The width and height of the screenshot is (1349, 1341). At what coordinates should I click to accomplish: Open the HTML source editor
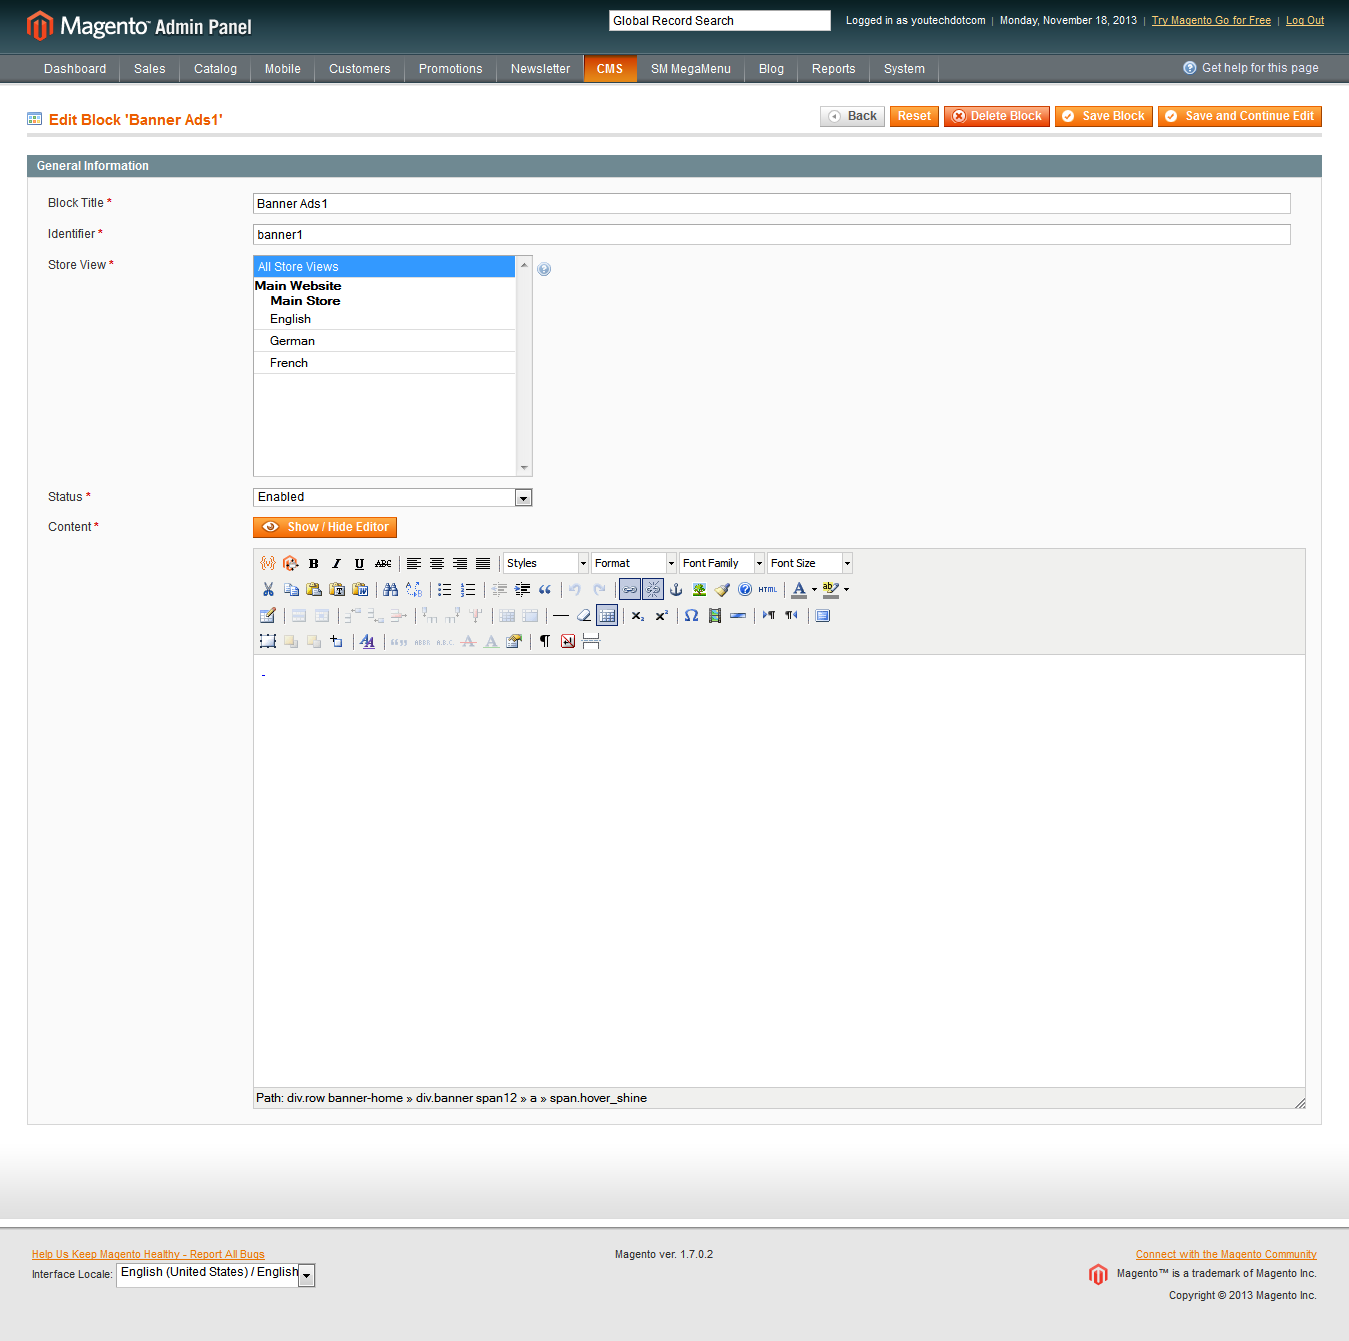767,589
